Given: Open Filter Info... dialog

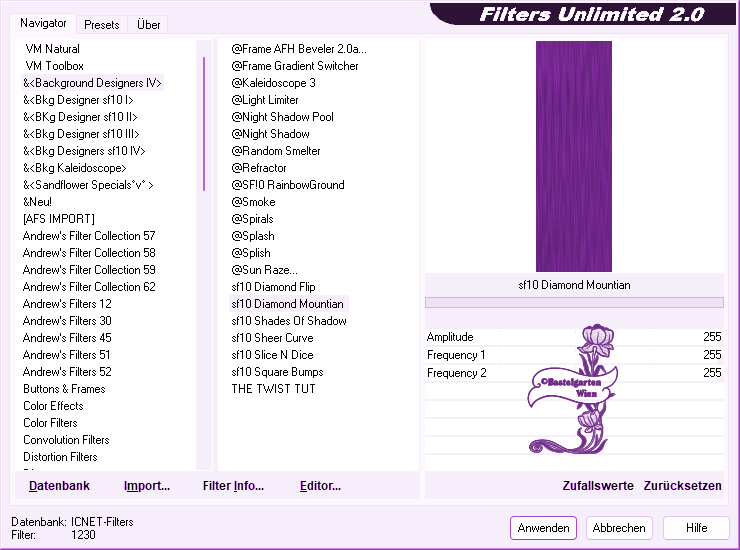Looking at the screenshot, I should coord(233,486).
